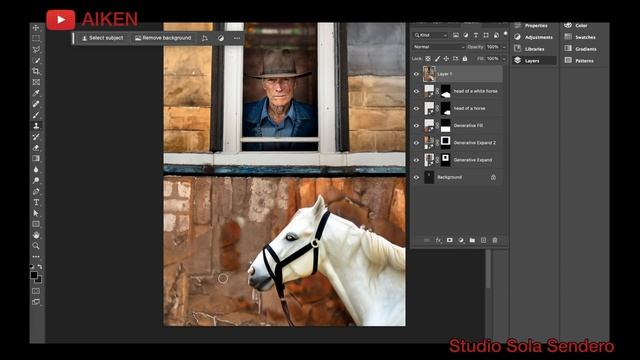The width and height of the screenshot is (640, 360).
Task: Toggle lock transparent pixels
Action: tap(428, 59)
